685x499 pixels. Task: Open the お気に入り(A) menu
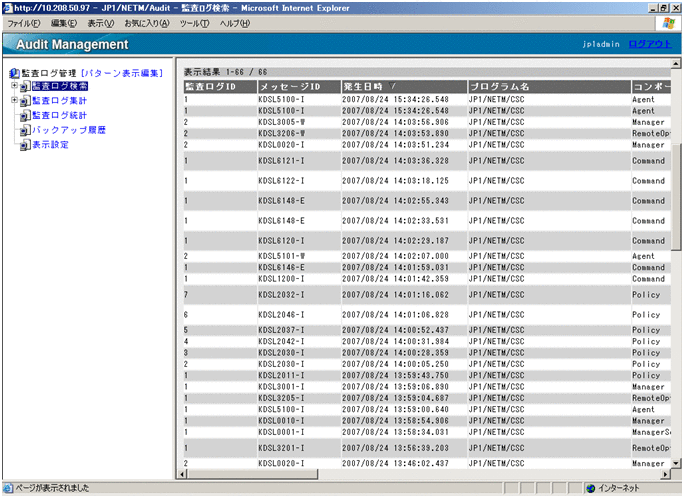click(x=148, y=22)
